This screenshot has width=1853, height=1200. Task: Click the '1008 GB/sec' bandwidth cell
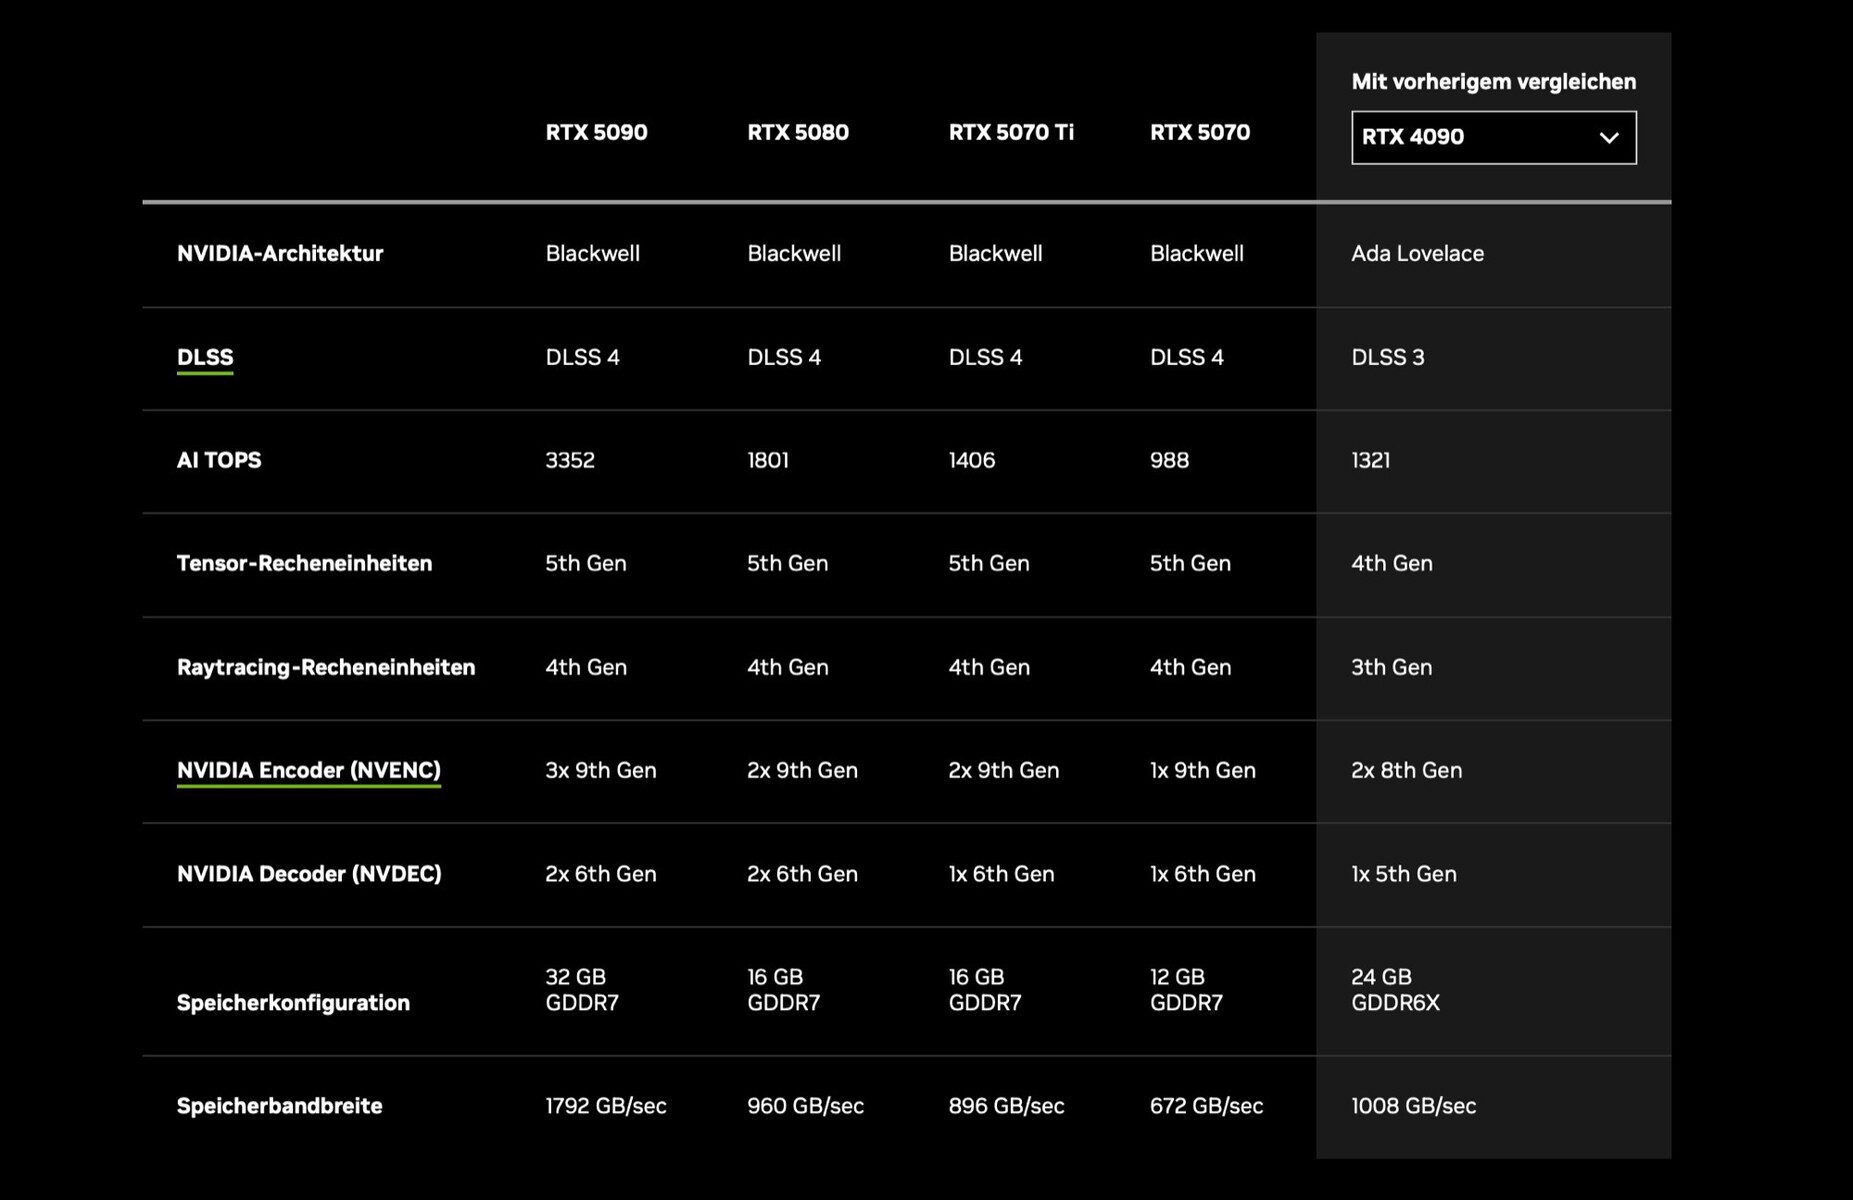pyautogui.click(x=1414, y=1106)
